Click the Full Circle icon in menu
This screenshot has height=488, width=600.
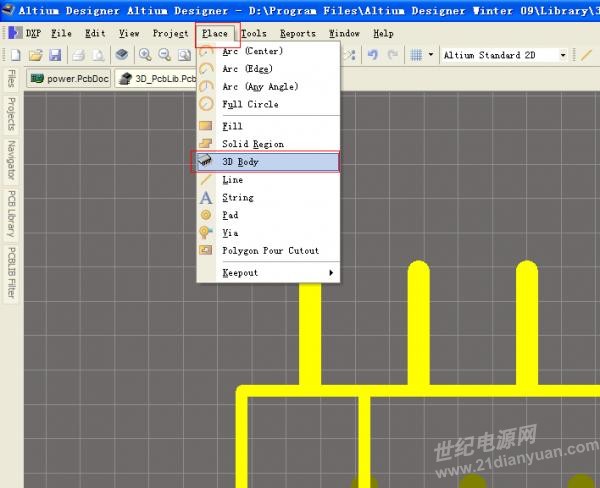pos(206,104)
